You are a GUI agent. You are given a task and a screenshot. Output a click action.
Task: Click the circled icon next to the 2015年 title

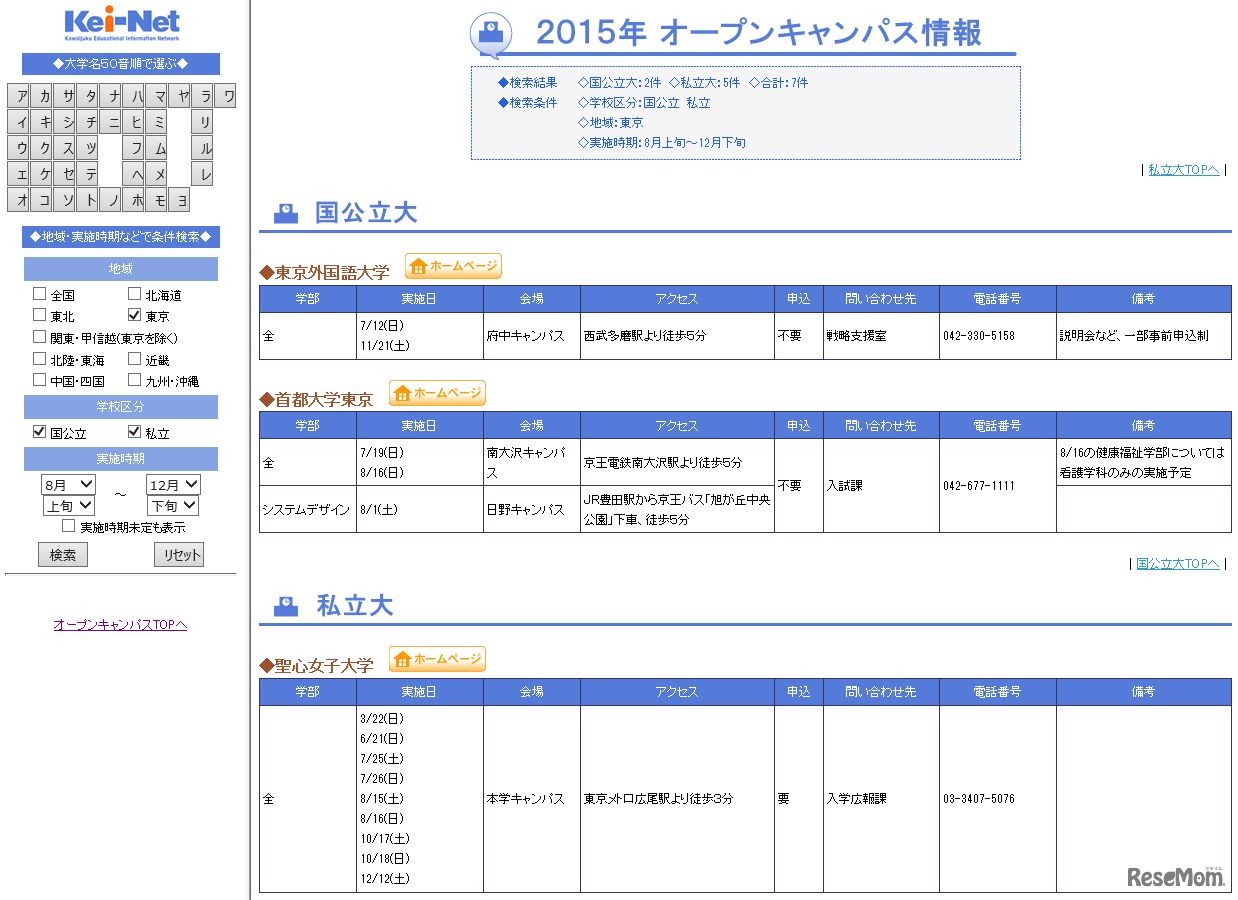point(490,29)
